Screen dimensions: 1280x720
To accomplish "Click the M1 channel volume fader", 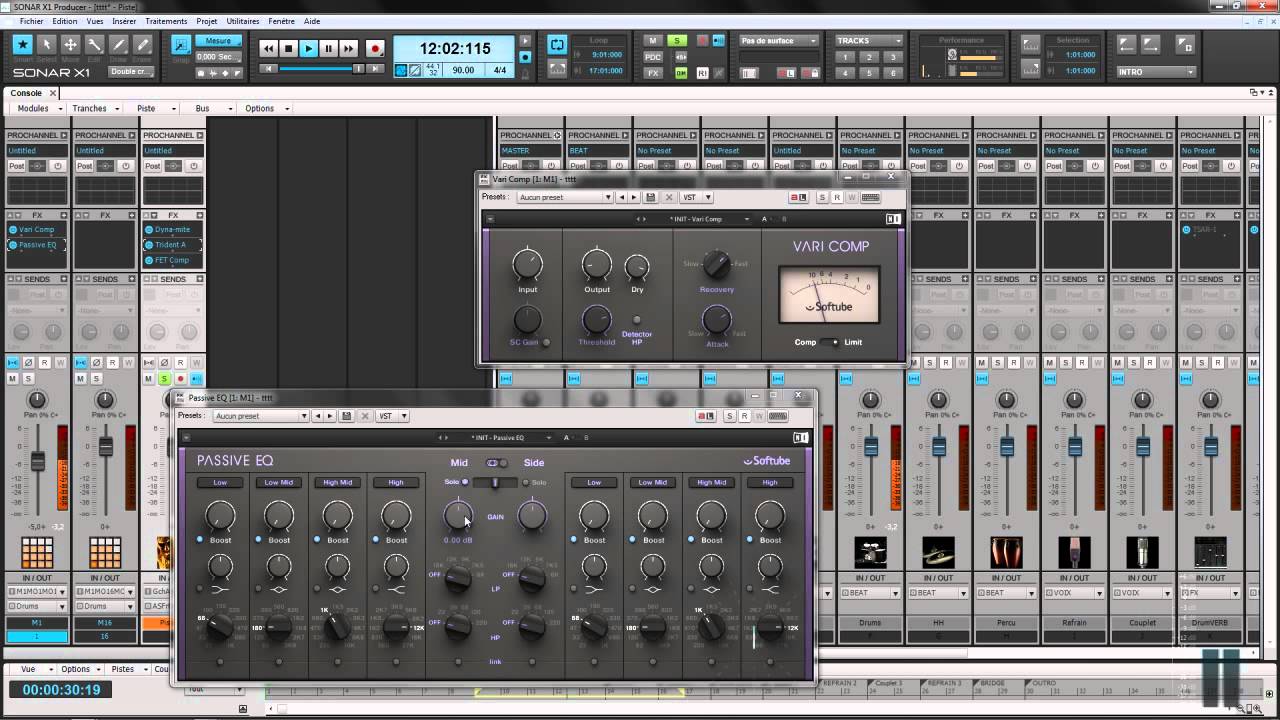I will coord(38,461).
